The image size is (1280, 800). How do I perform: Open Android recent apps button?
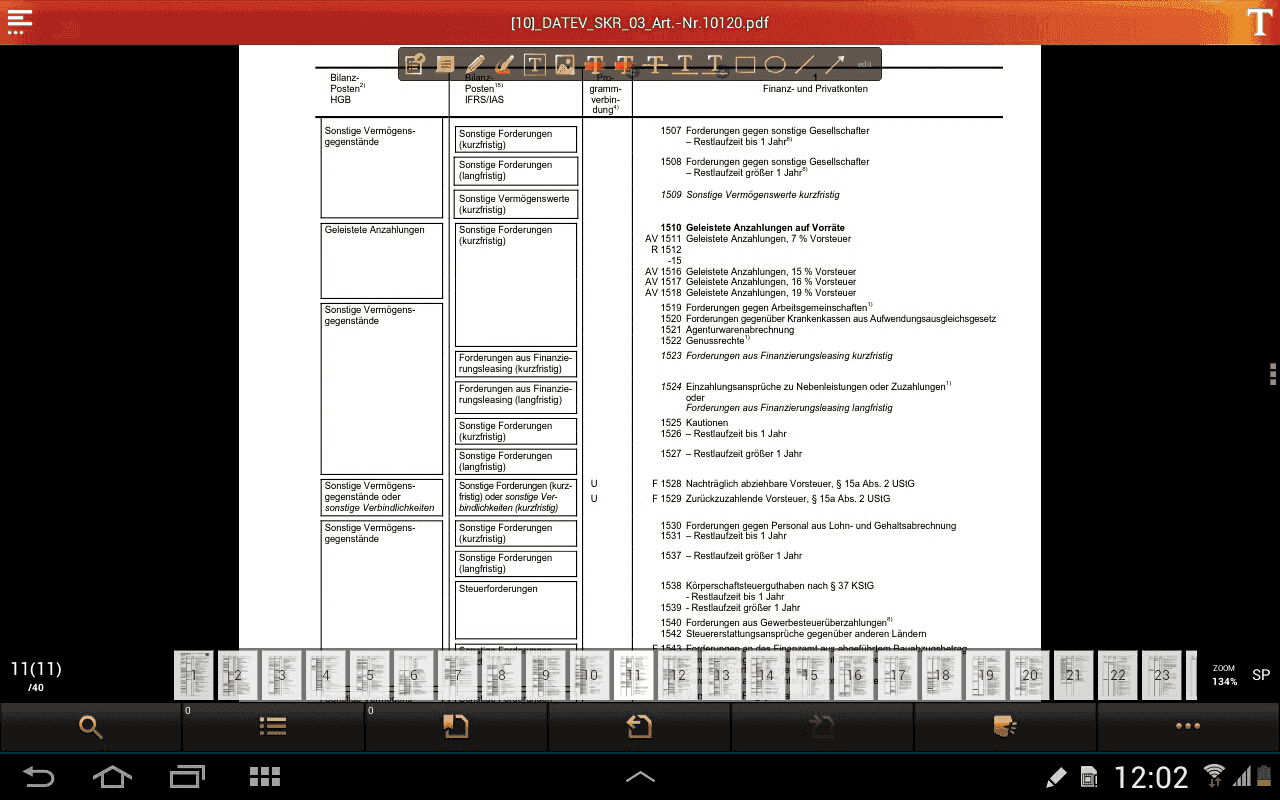[x=187, y=777]
